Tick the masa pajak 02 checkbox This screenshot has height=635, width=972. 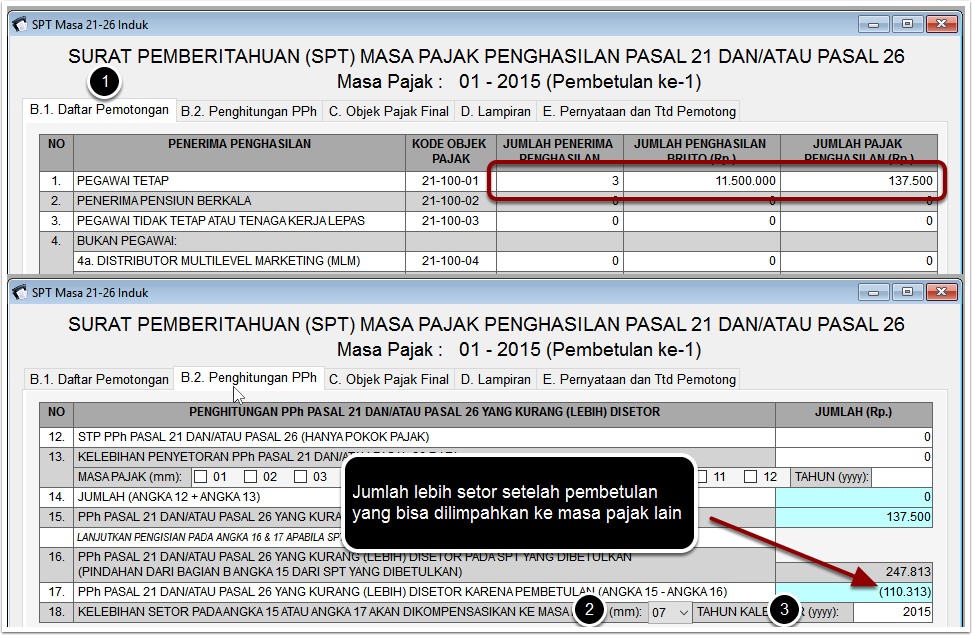(250, 477)
